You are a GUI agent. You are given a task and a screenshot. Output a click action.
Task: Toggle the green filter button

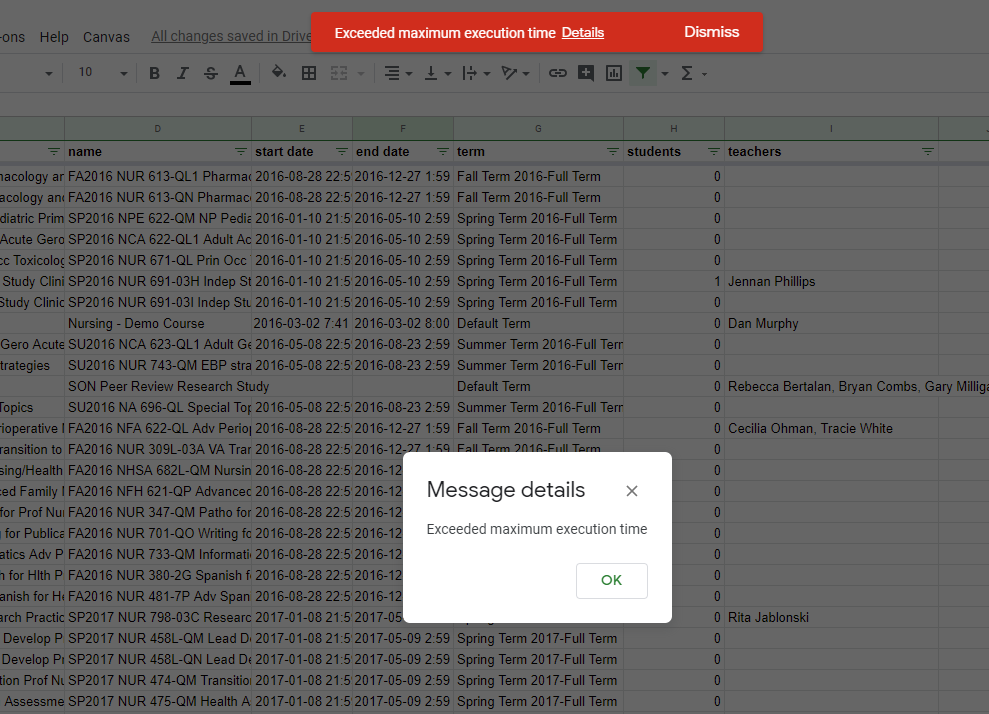[x=643, y=73]
